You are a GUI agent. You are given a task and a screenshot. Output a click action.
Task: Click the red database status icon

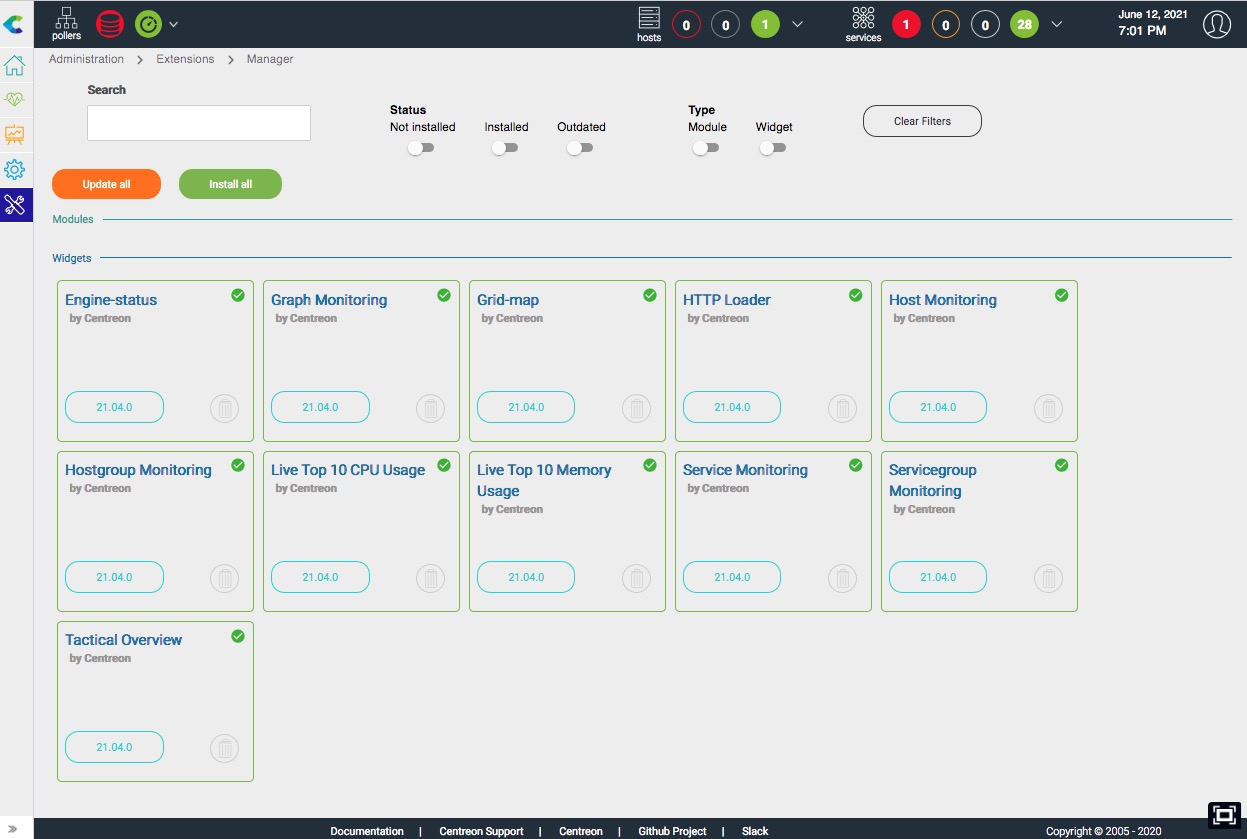pyautogui.click(x=109, y=24)
